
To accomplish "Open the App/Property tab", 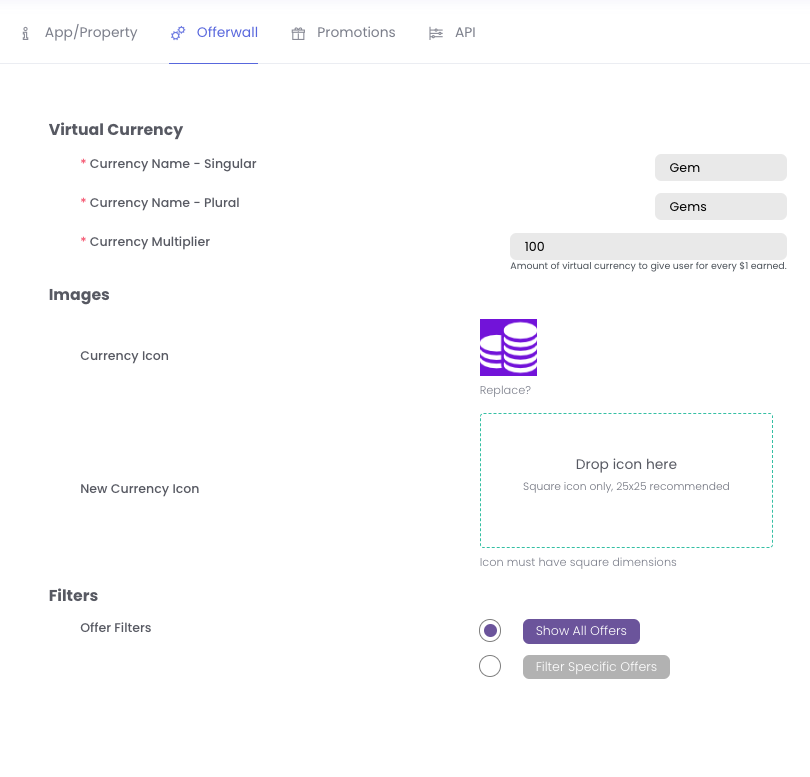I will [x=80, y=33].
